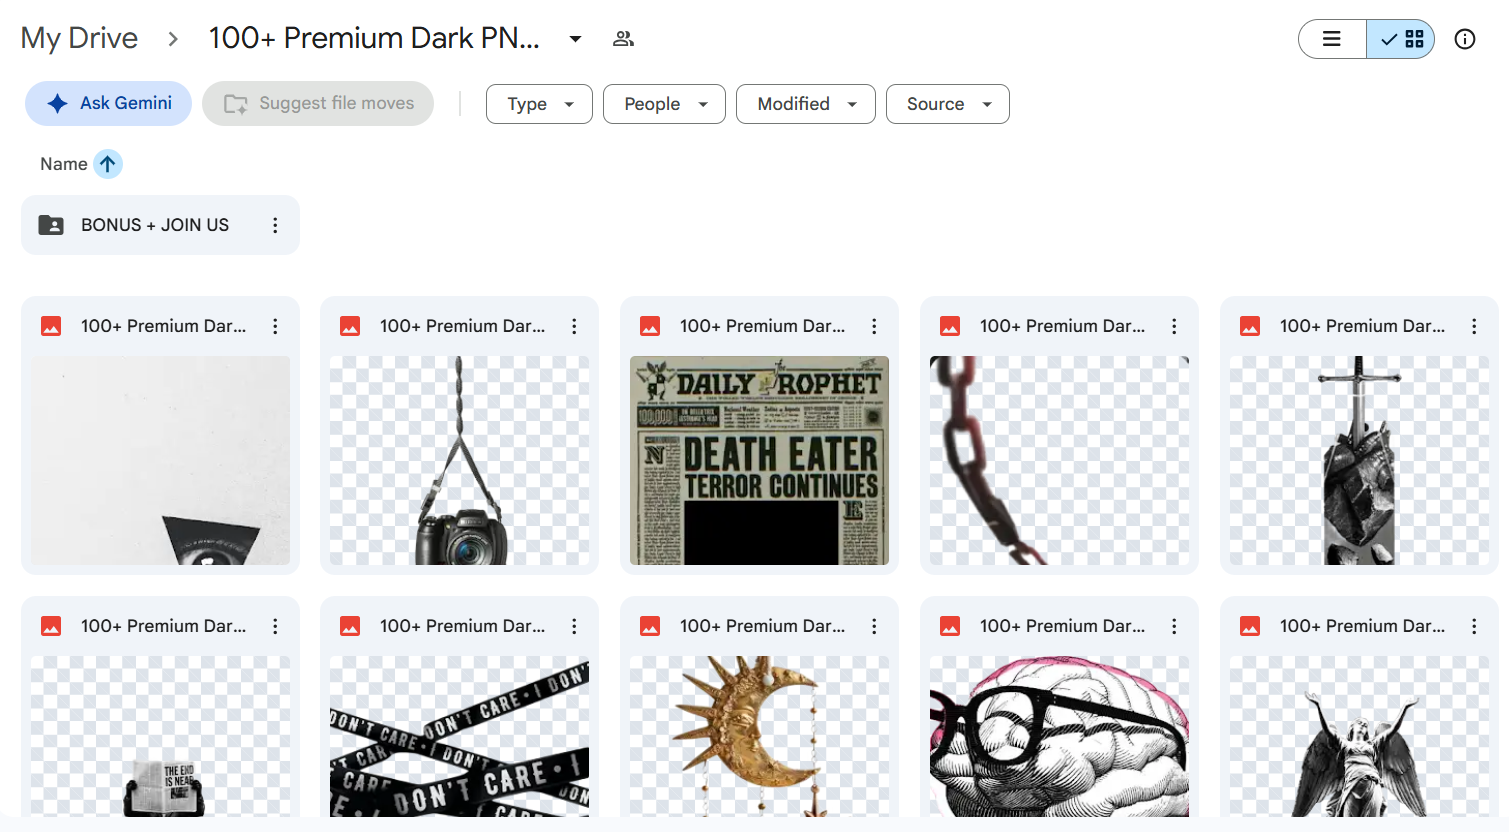Screen dimensions: 1509x832
Task: Click the Suggest file moves button
Action: pyautogui.click(x=318, y=103)
